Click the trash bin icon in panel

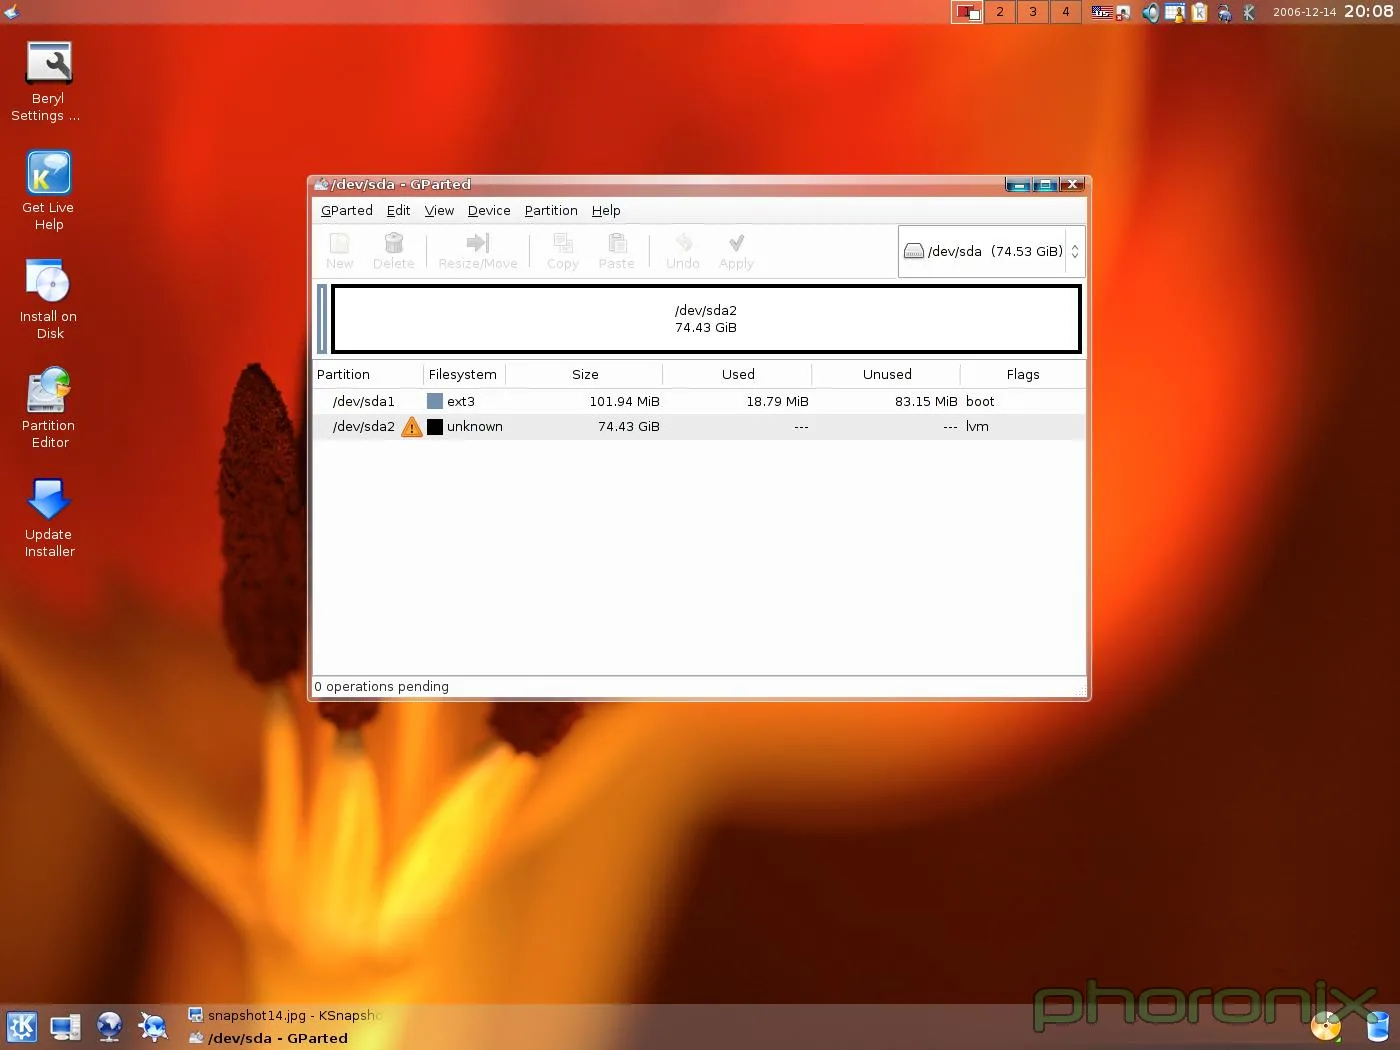[x=1378, y=1026]
